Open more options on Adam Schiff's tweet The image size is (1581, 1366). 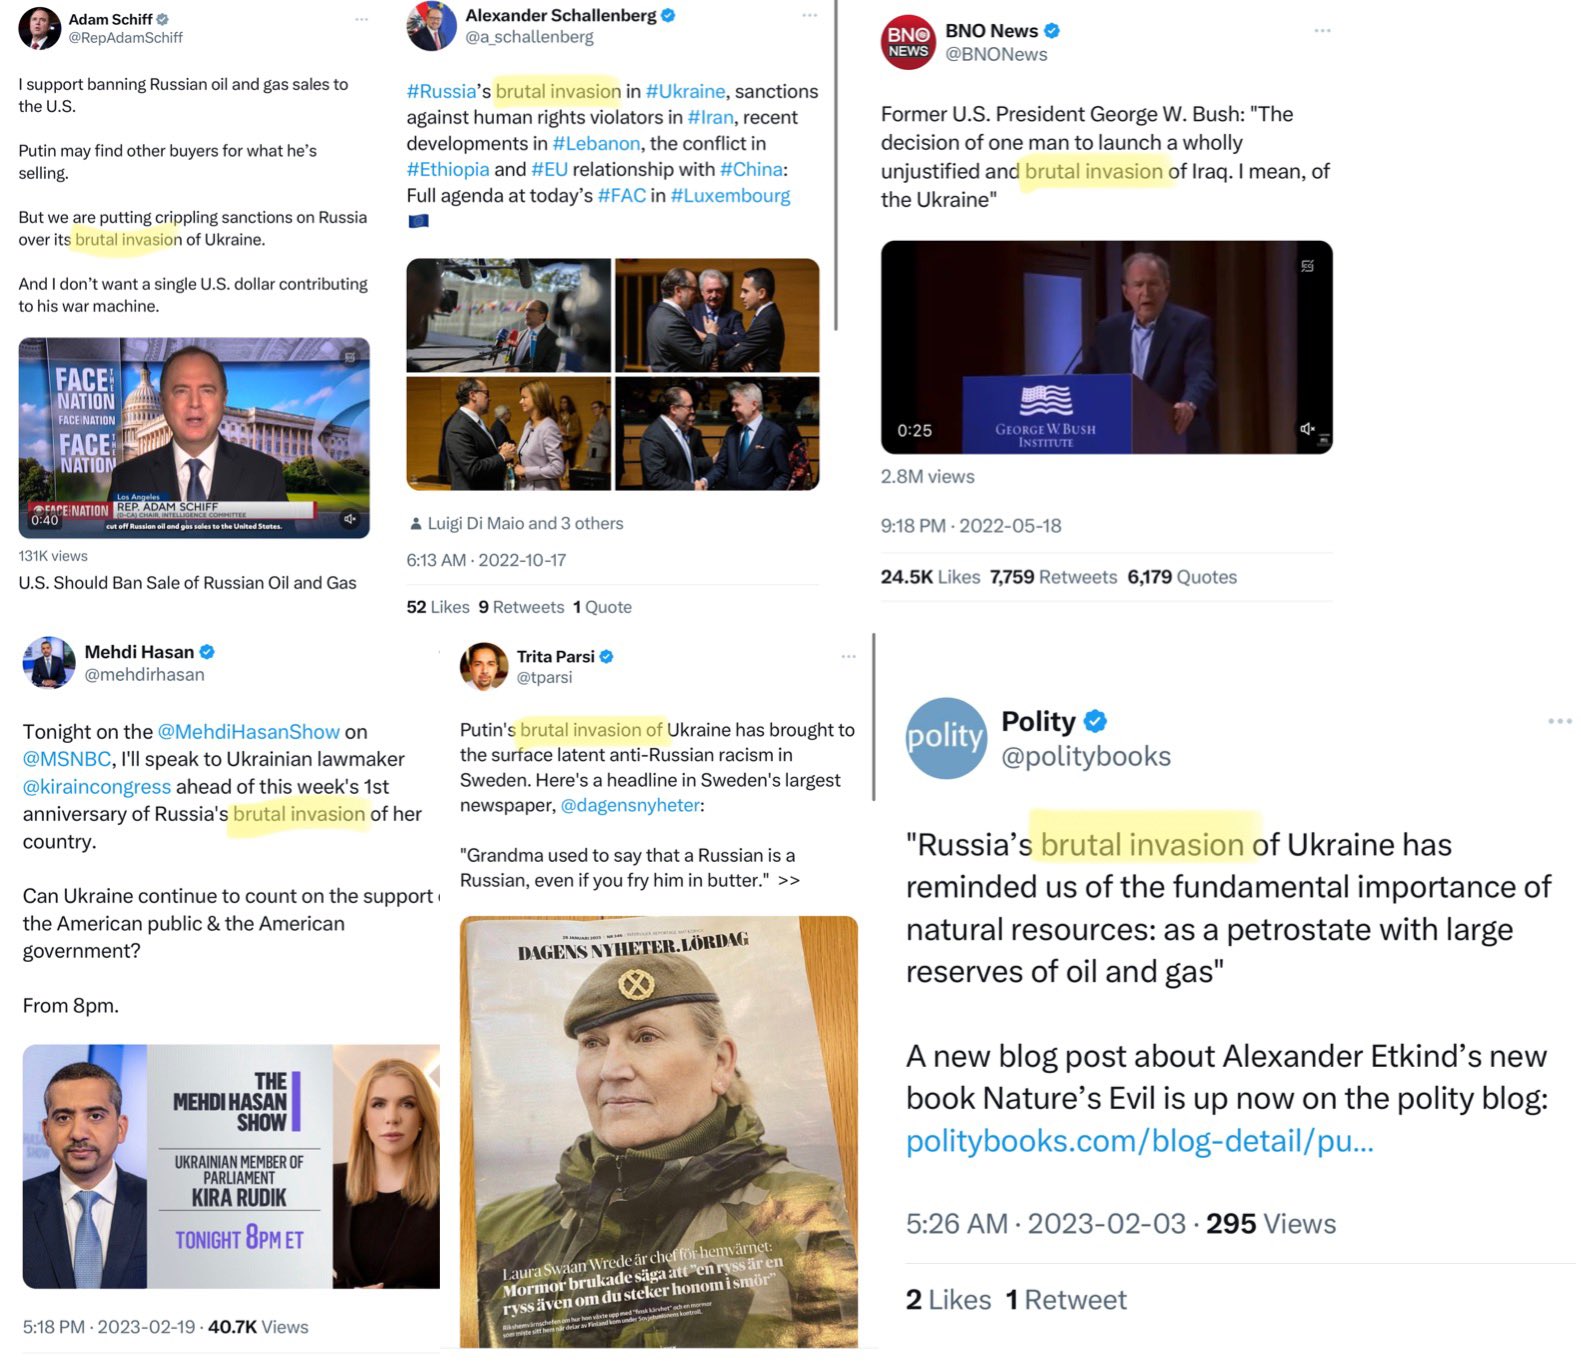361,19
